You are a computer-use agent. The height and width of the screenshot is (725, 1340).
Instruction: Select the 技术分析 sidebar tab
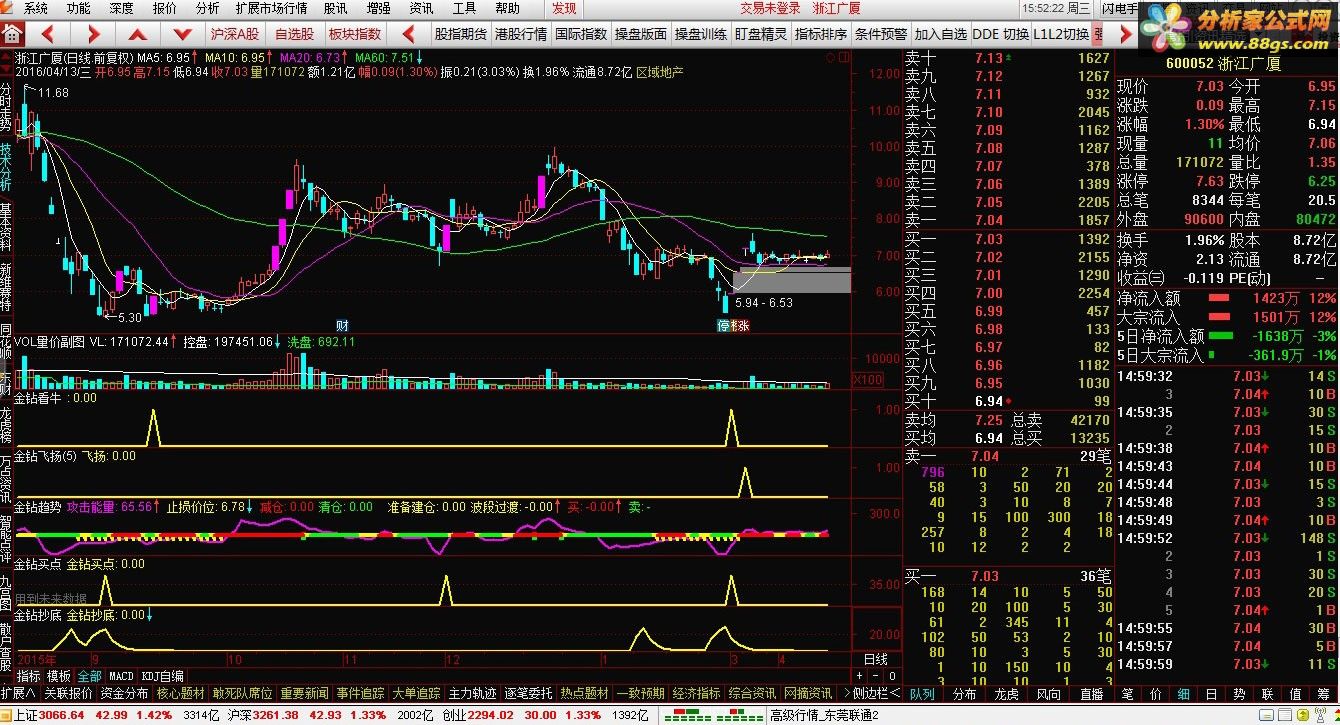coord(6,166)
